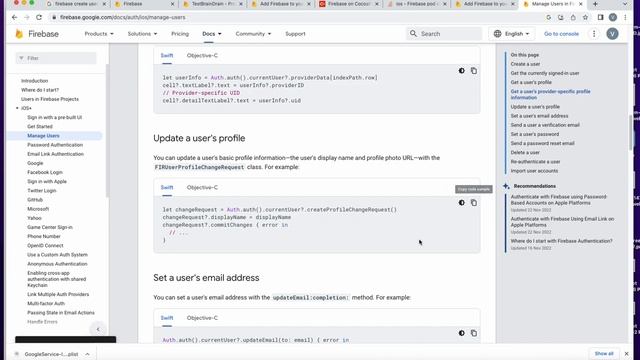
Task: Open Password Authentication in the sidebar
Action: coord(55,145)
